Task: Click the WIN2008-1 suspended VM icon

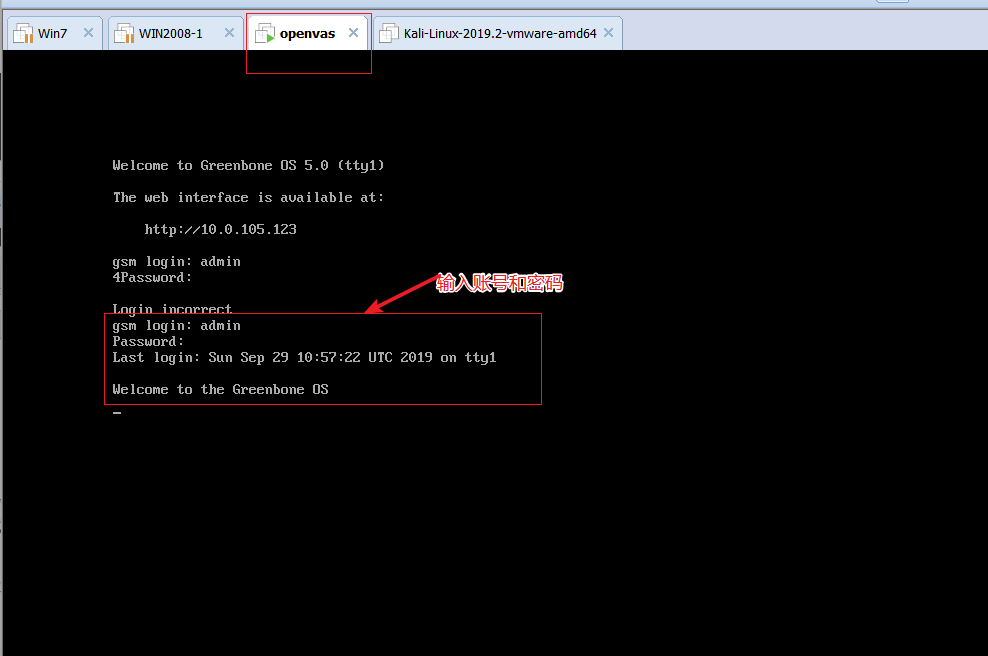Action: coord(124,33)
